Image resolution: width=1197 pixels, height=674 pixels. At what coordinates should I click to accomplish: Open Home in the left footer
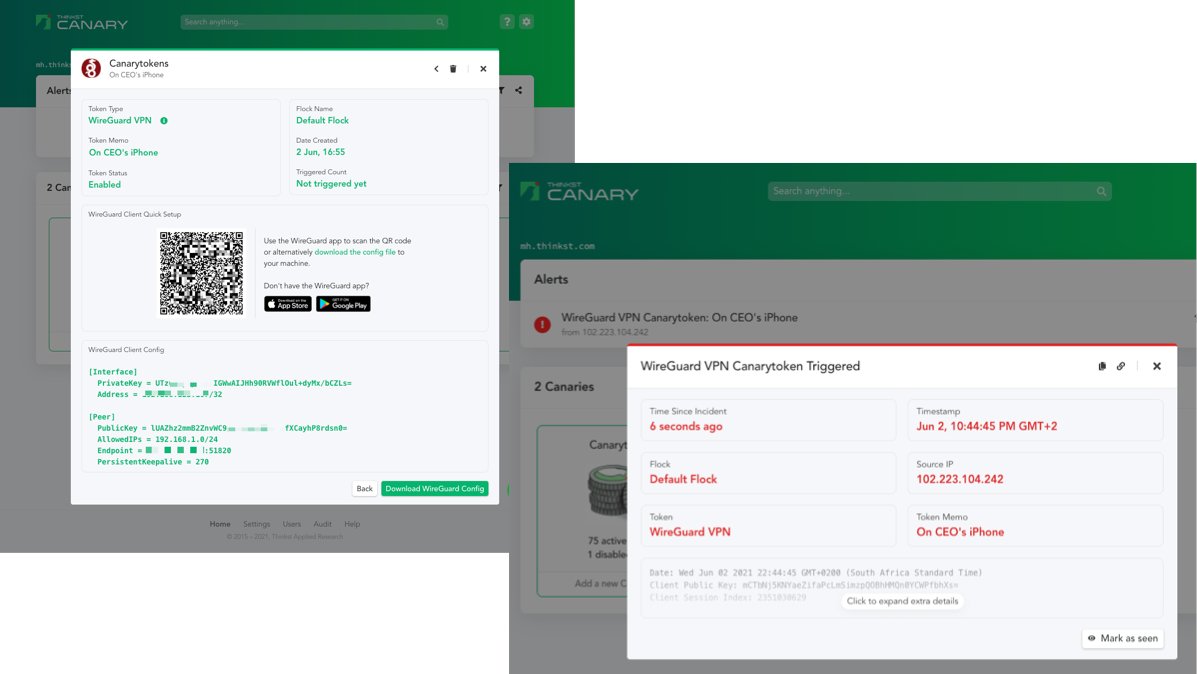(x=220, y=524)
